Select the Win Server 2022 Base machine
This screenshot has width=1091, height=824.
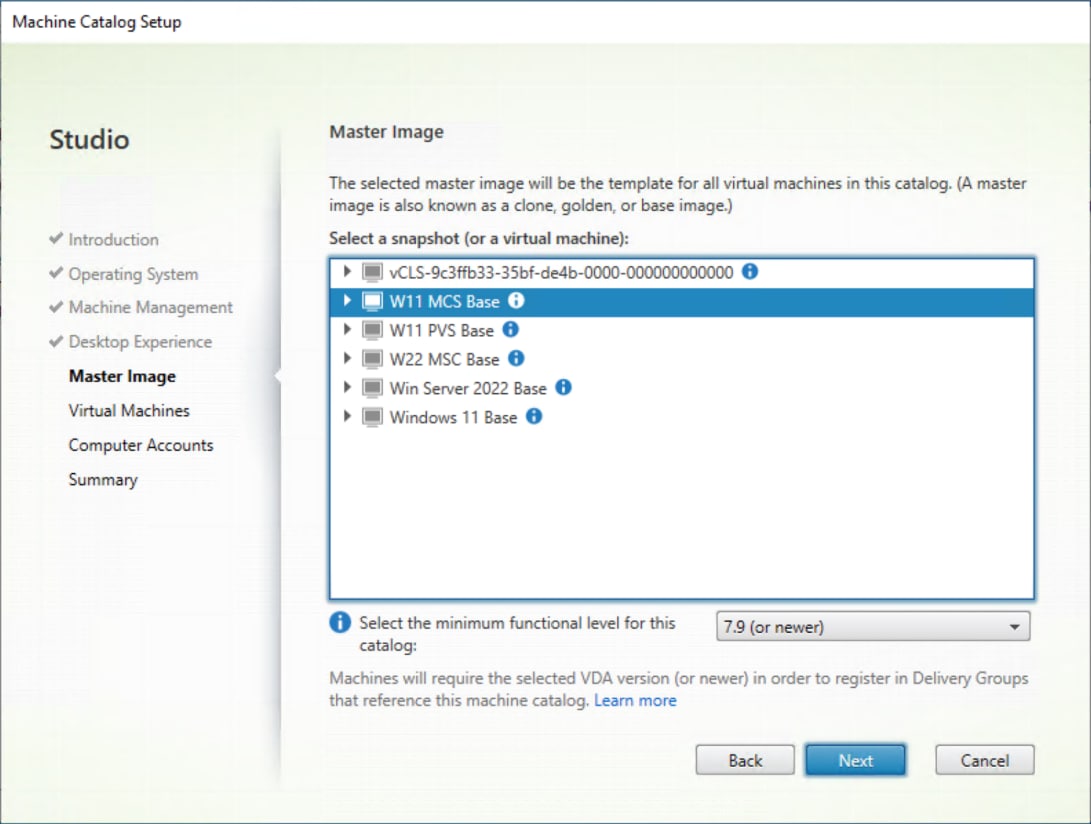point(682,388)
